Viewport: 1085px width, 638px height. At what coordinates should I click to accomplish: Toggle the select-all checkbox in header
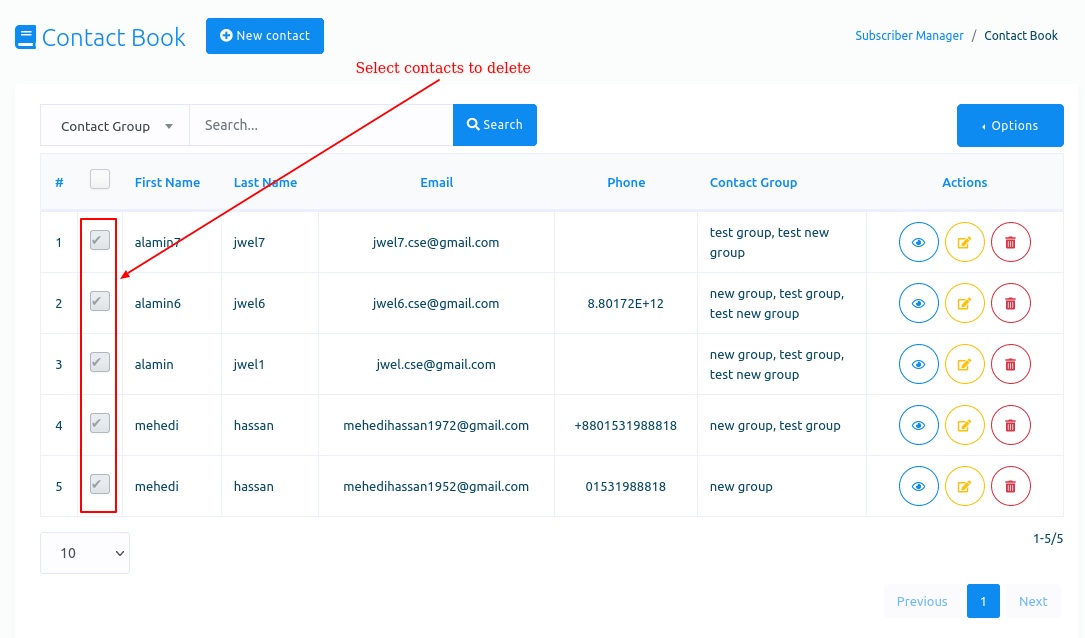pos(100,179)
